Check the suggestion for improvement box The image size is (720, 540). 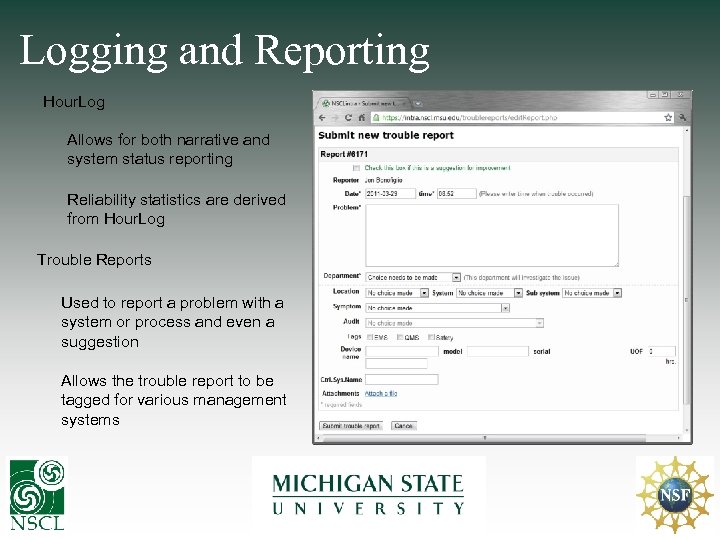(356, 168)
